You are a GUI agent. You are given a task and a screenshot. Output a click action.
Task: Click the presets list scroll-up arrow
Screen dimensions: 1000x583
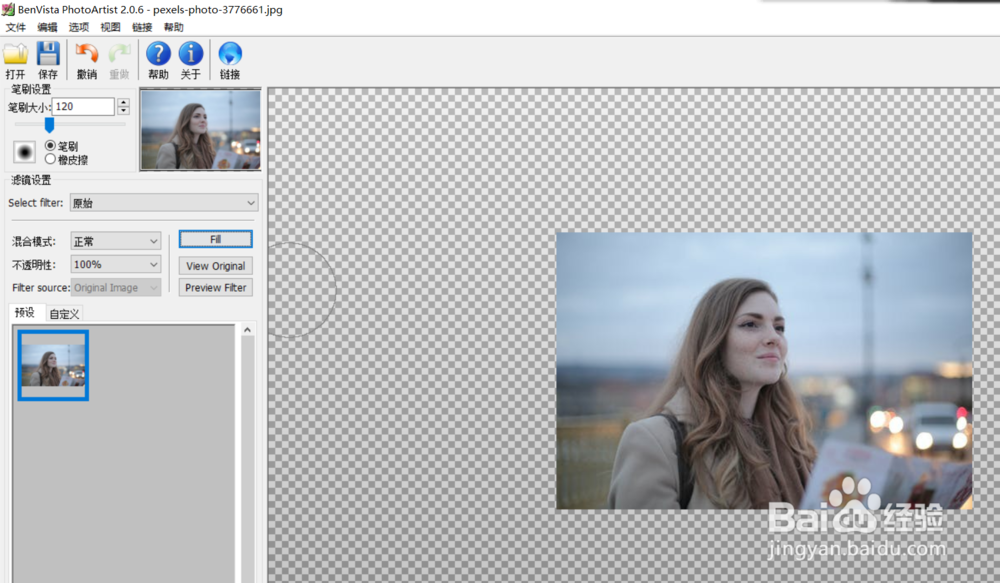[247, 330]
